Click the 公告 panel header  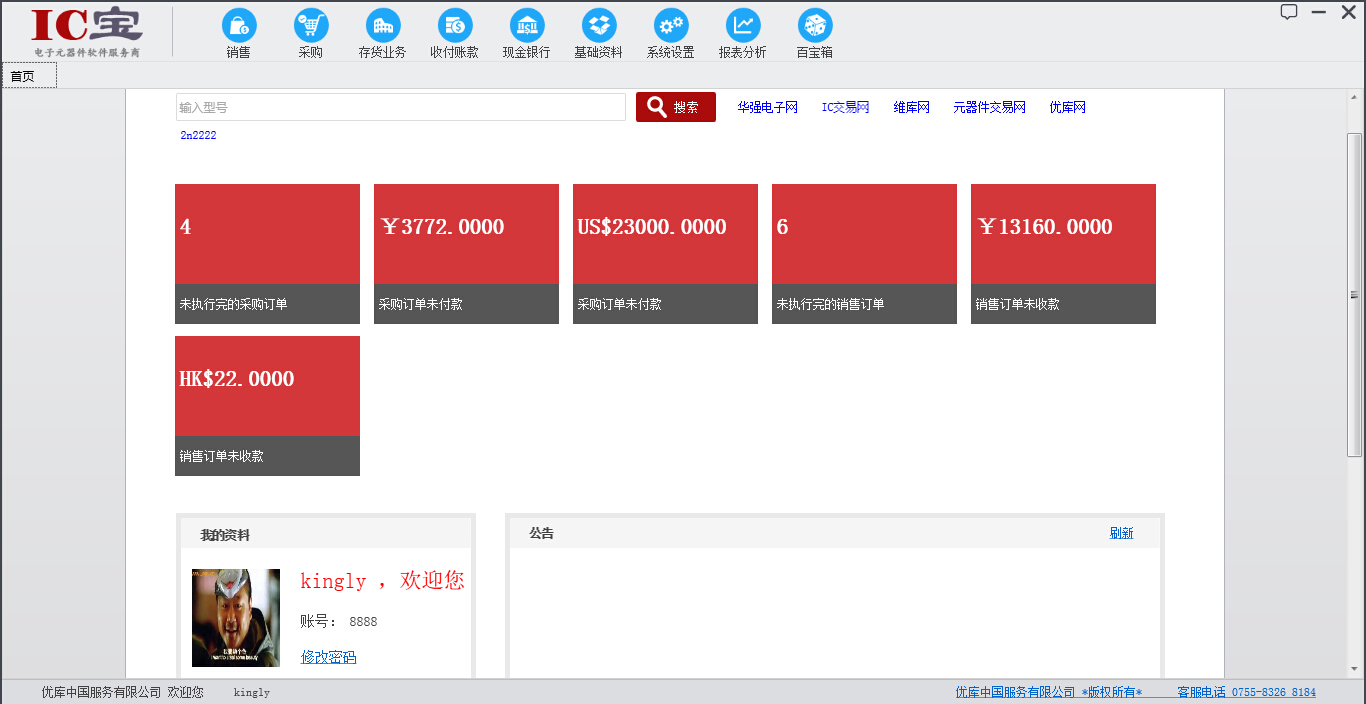(x=835, y=533)
